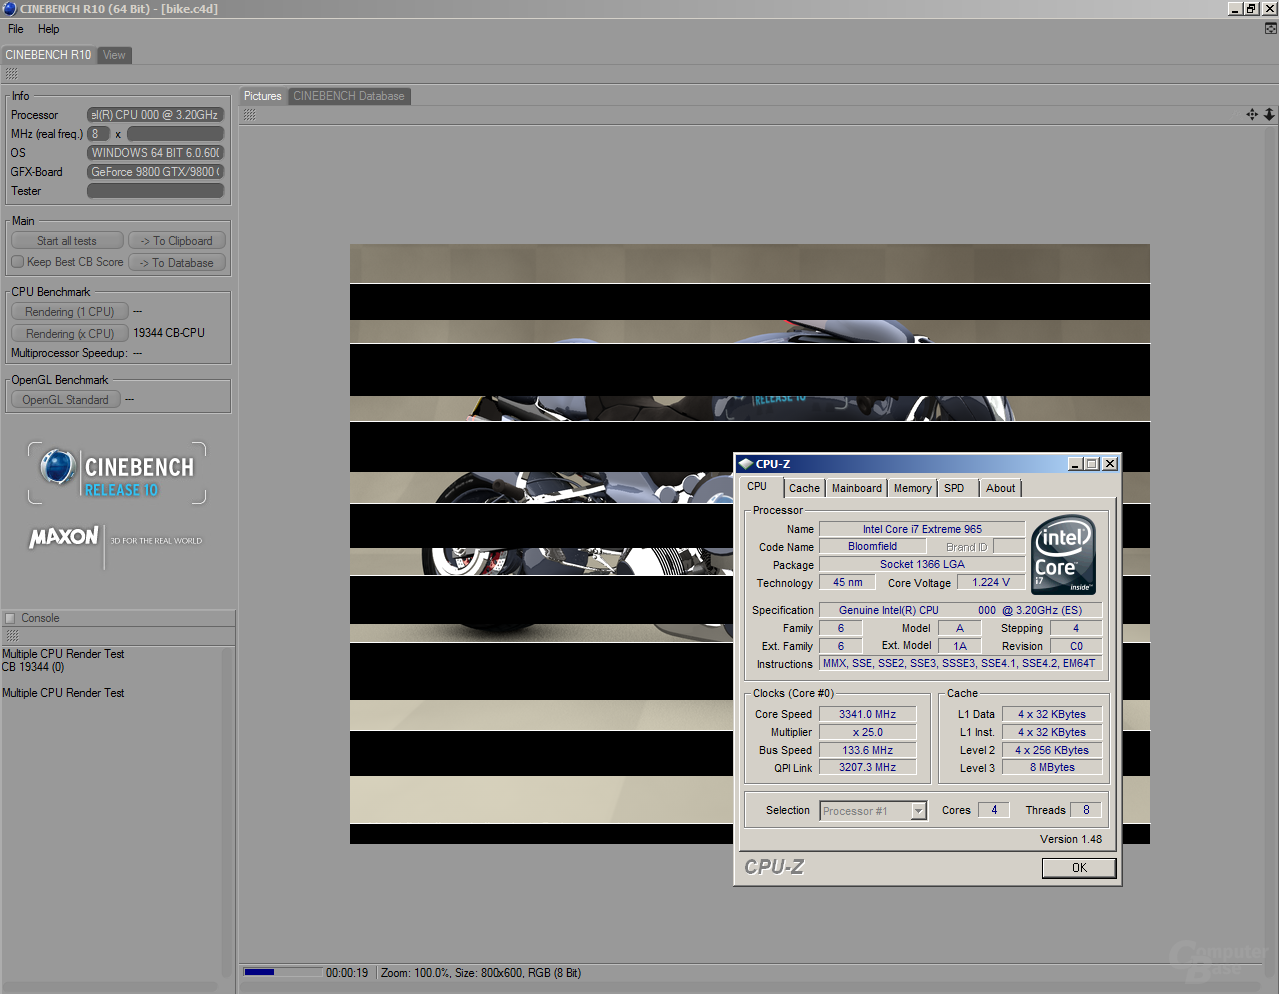Open the Help menu
Screen dimensions: 1279x994
click(x=49, y=29)
